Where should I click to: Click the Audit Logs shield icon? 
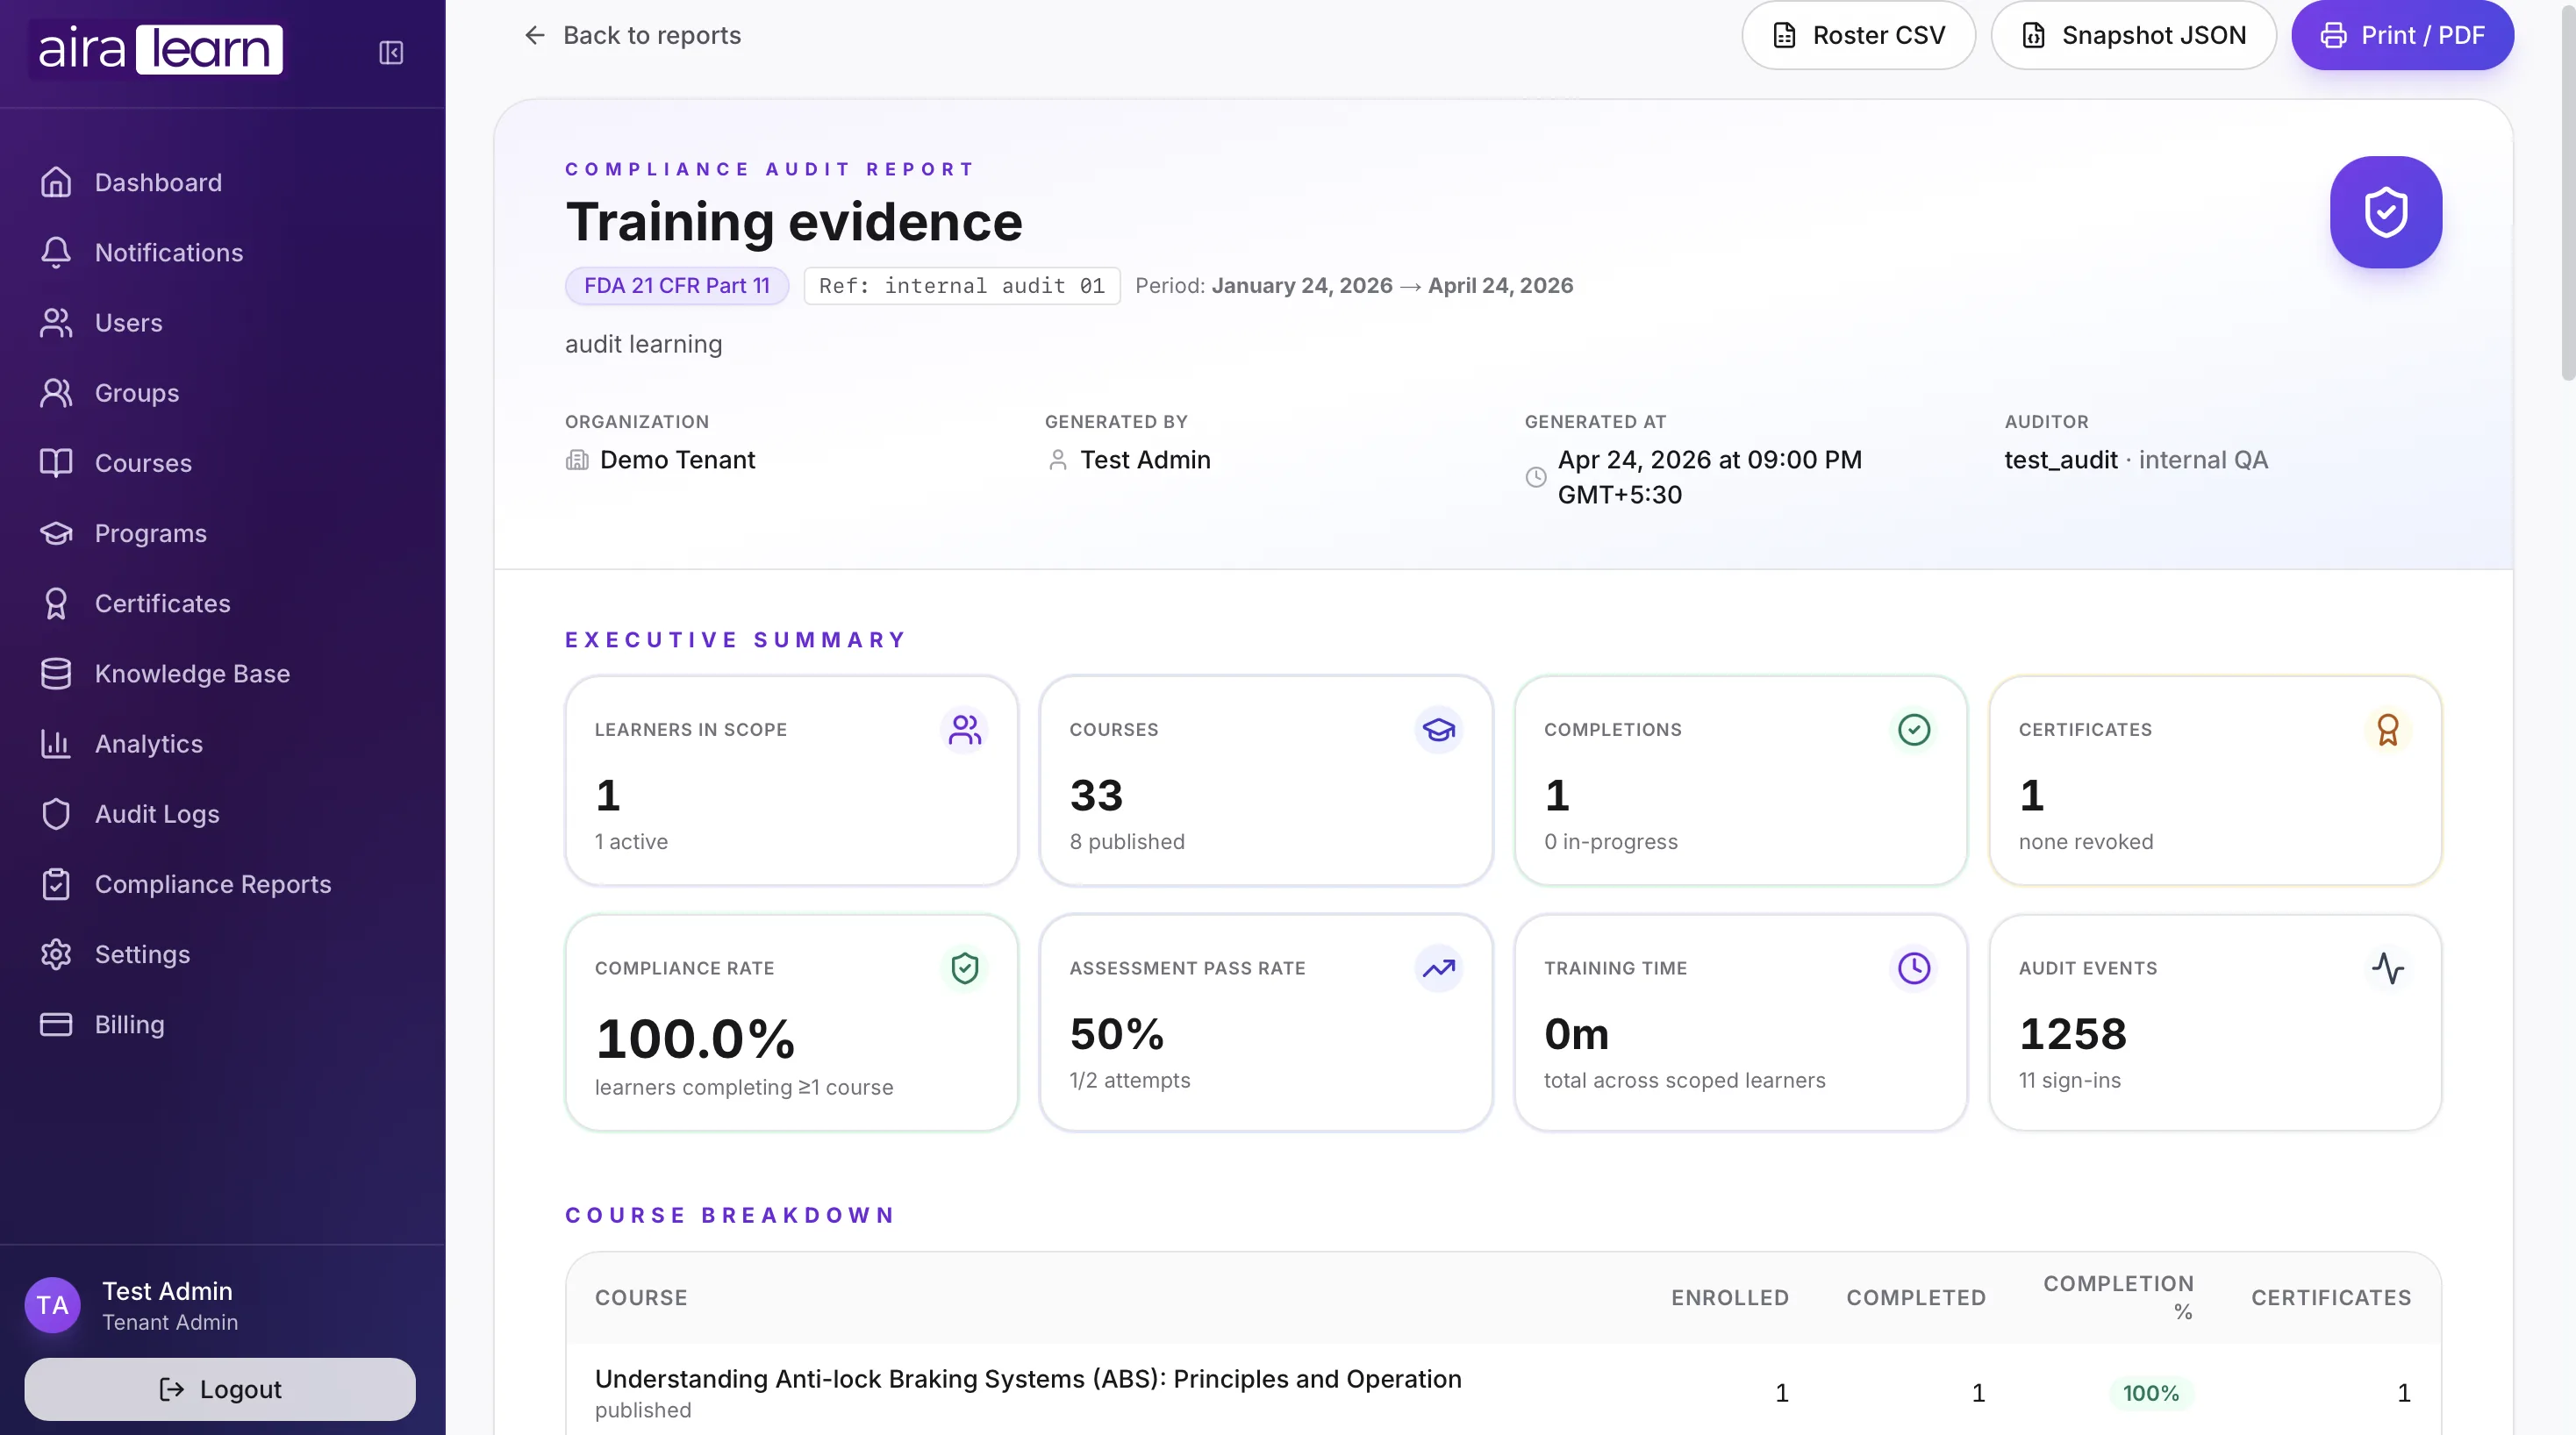pyautogui.click(x=56, y=814)
